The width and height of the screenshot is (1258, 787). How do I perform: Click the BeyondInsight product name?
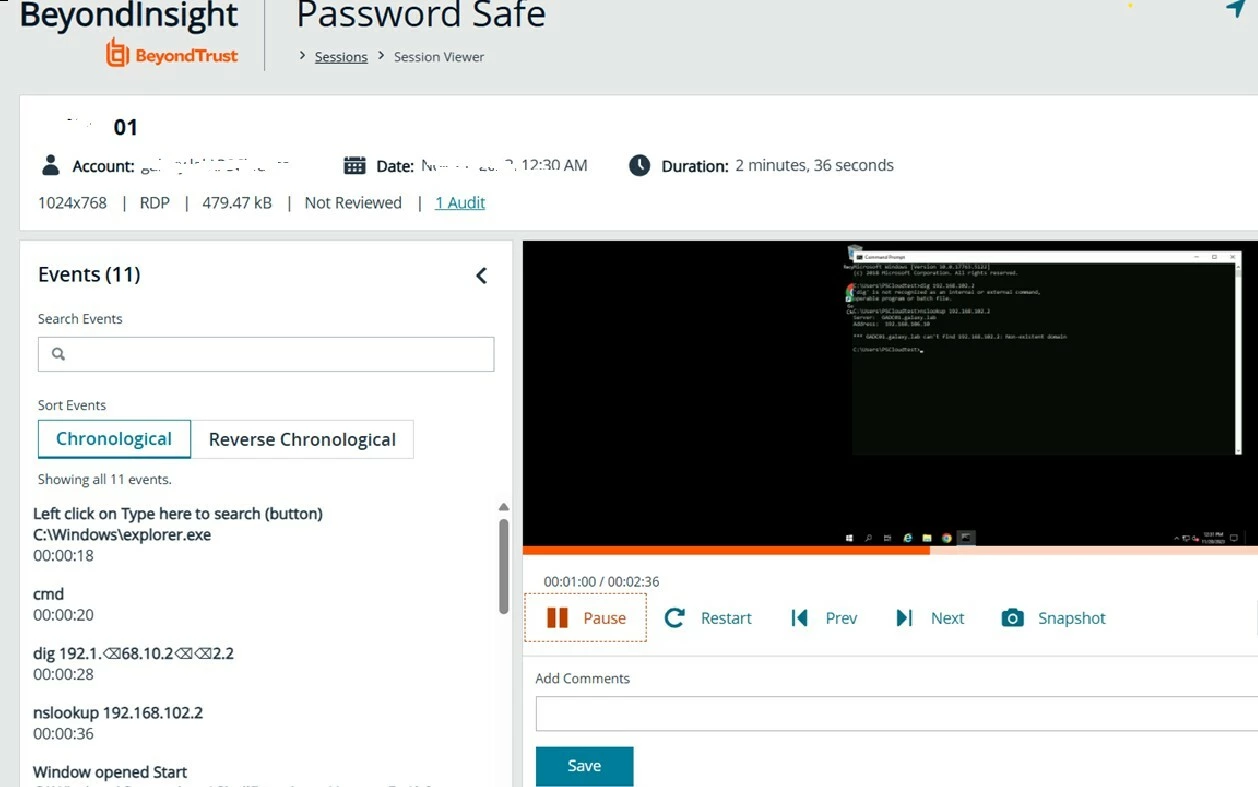click(129, 15)
